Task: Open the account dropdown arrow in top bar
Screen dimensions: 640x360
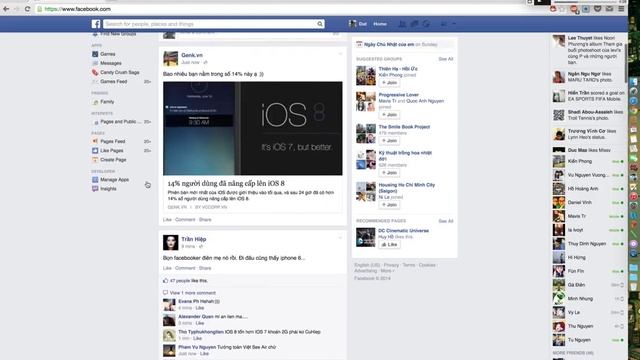Action: 454,24
